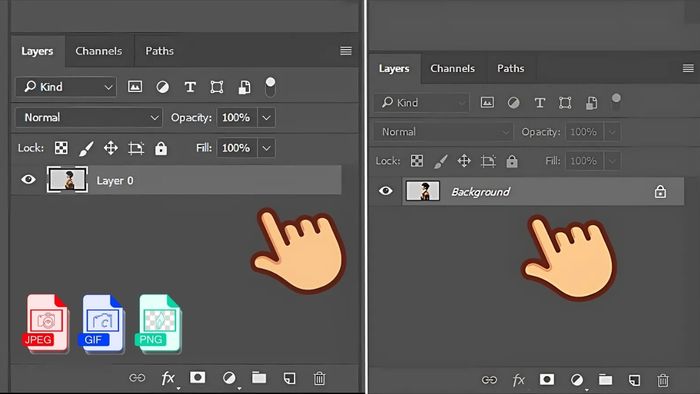Select Background layer thumbnail
This screenshot has height=394, width=700.
(x=422, y=191)
